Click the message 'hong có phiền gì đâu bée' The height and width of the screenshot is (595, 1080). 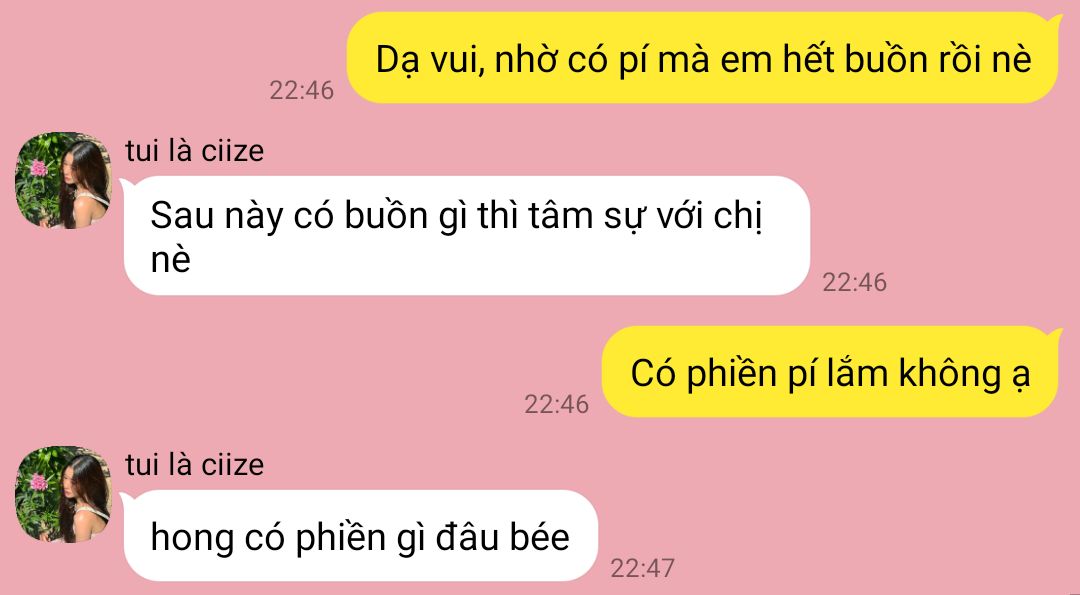point(360,536)
